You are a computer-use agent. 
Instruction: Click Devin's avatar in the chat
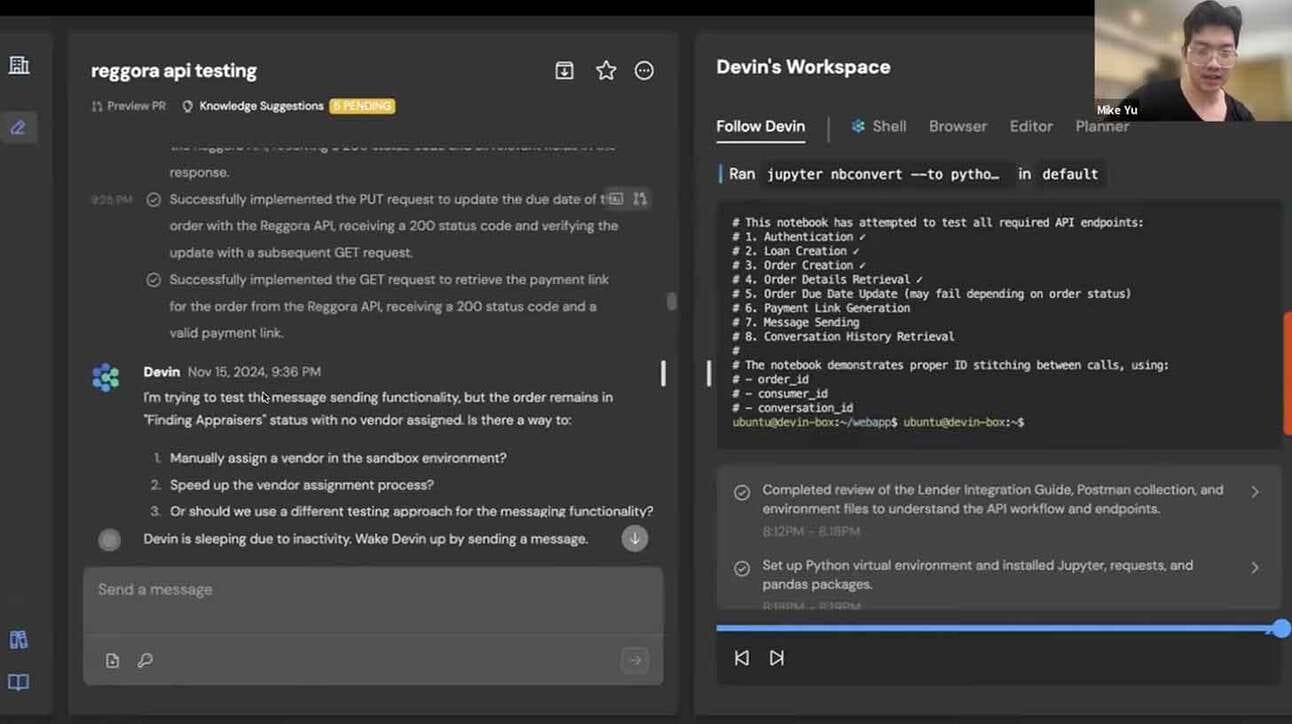tap(106, 377)
